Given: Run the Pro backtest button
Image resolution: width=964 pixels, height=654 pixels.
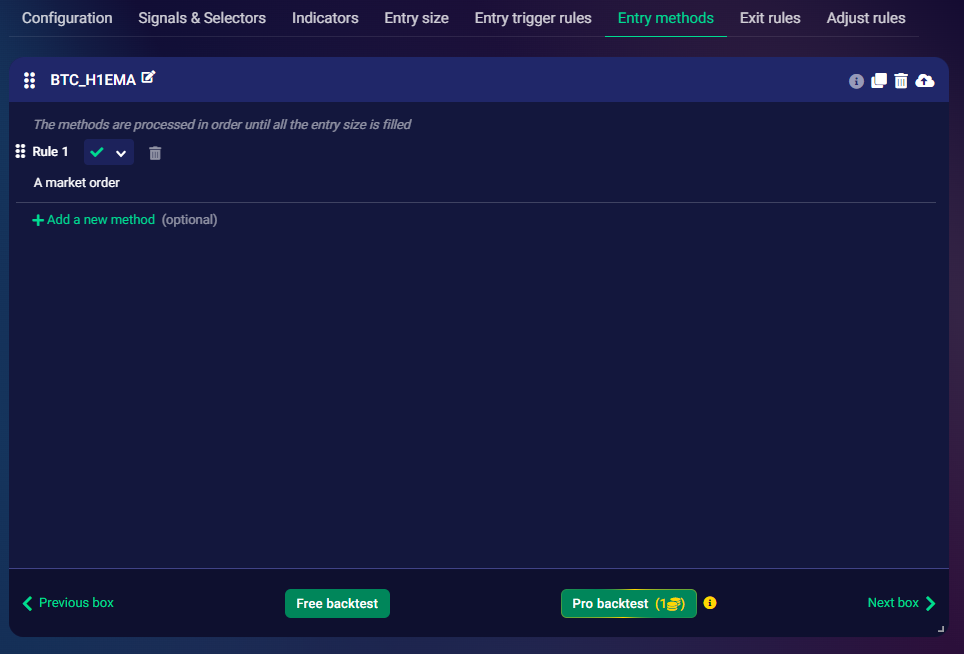Looking at the screenshot, I should pos(628,604).
